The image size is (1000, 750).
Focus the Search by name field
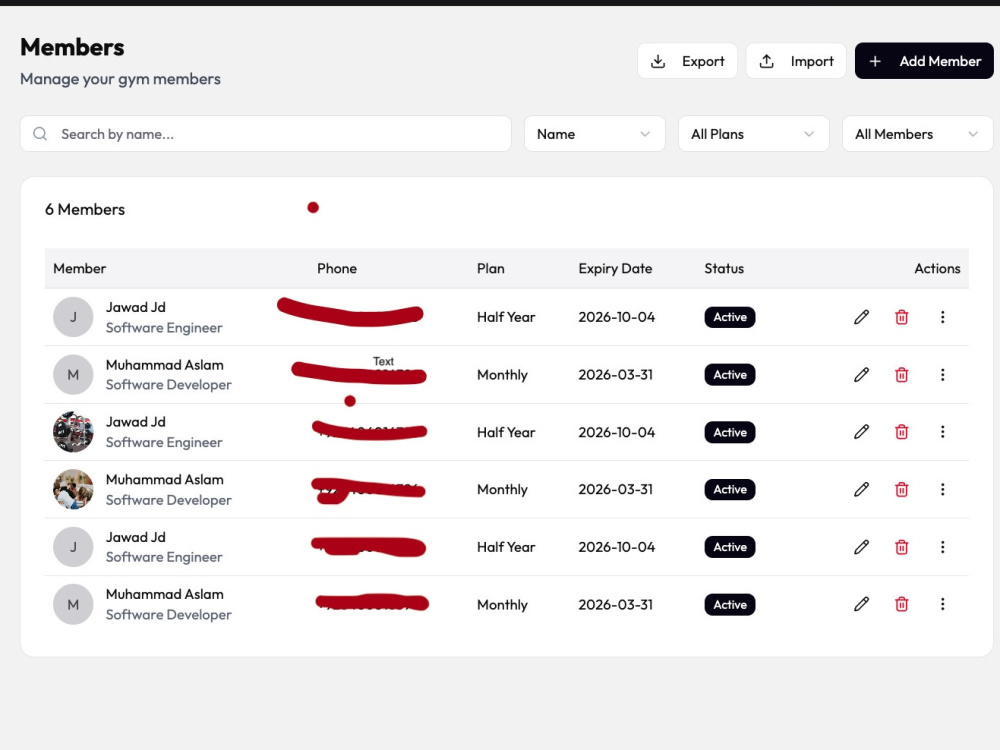(265, 134)
